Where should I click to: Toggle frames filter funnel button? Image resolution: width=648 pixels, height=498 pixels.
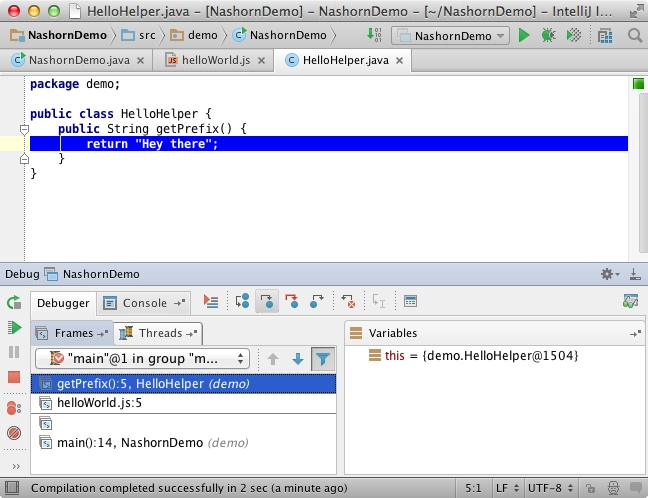coord(323,359)
